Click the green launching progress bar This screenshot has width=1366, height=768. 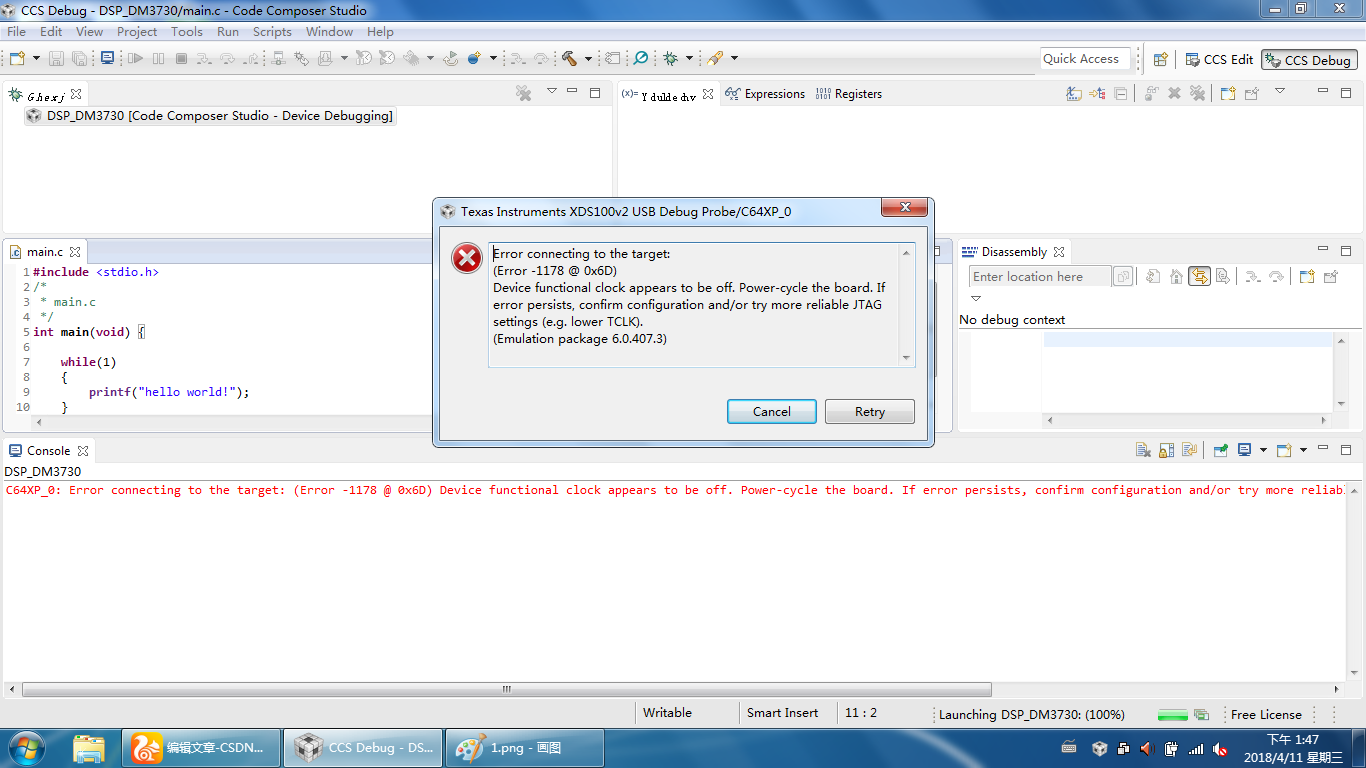coord(1172,715)
